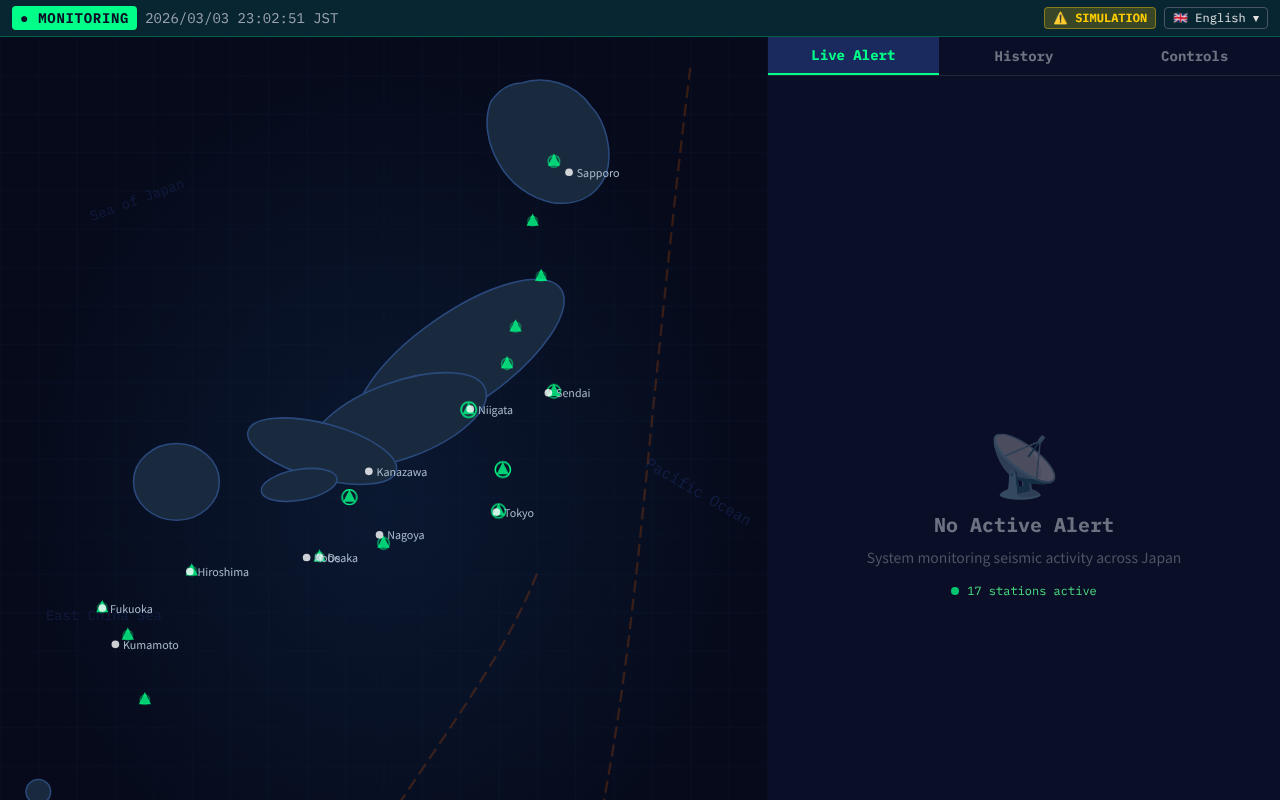
Task: Click the station marker just below Nagoya
Action: pyautogui.click(x=383, y=543)
